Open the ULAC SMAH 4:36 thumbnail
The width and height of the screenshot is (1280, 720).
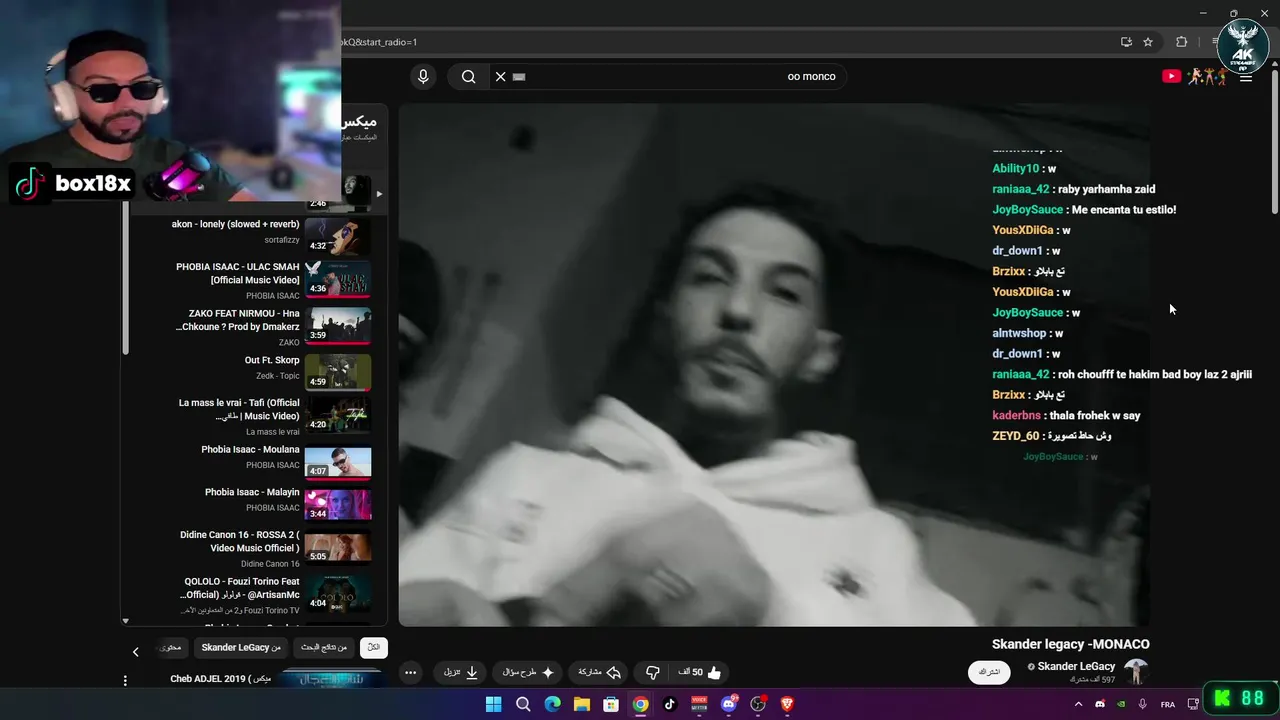pos(338,279)
